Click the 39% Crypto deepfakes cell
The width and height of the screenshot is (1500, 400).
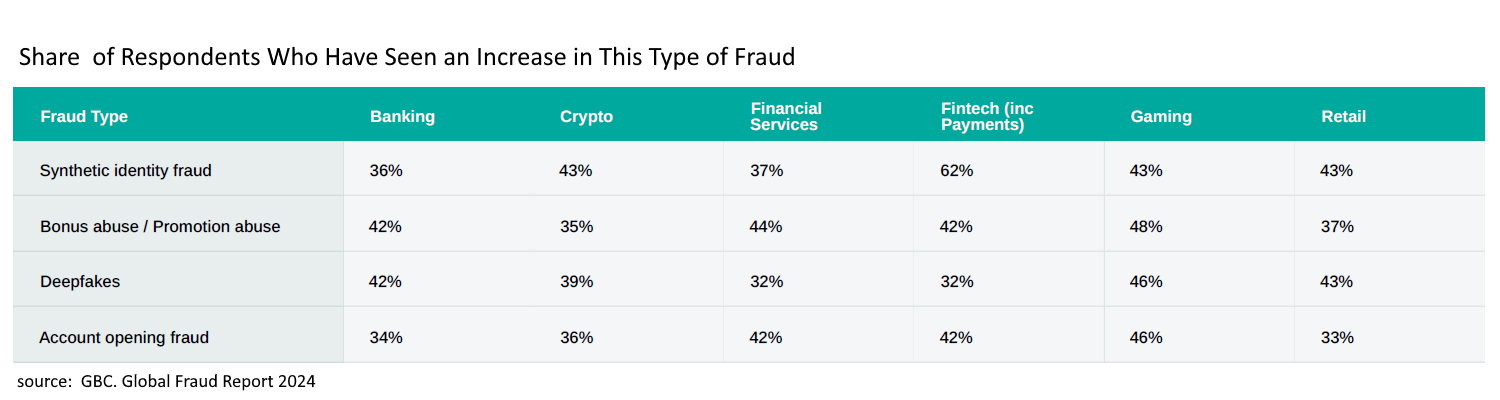pos(576,282)
